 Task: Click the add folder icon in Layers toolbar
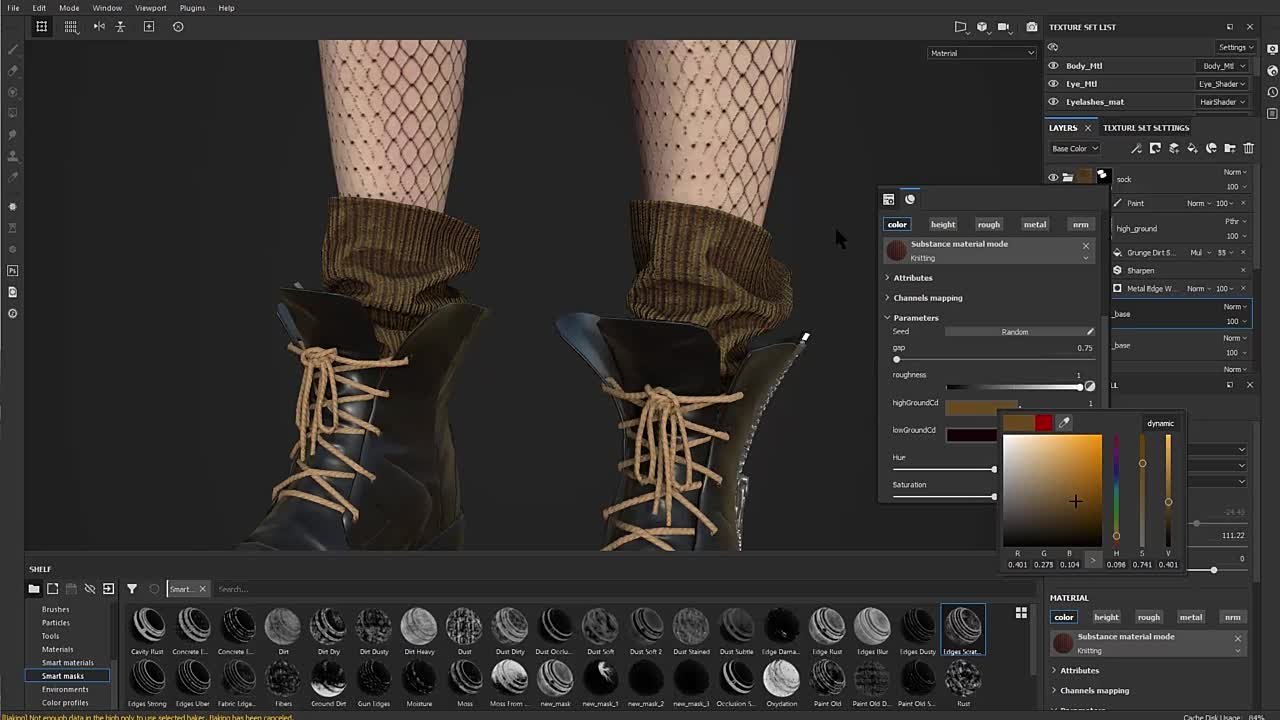click(x=1230, y=148)
